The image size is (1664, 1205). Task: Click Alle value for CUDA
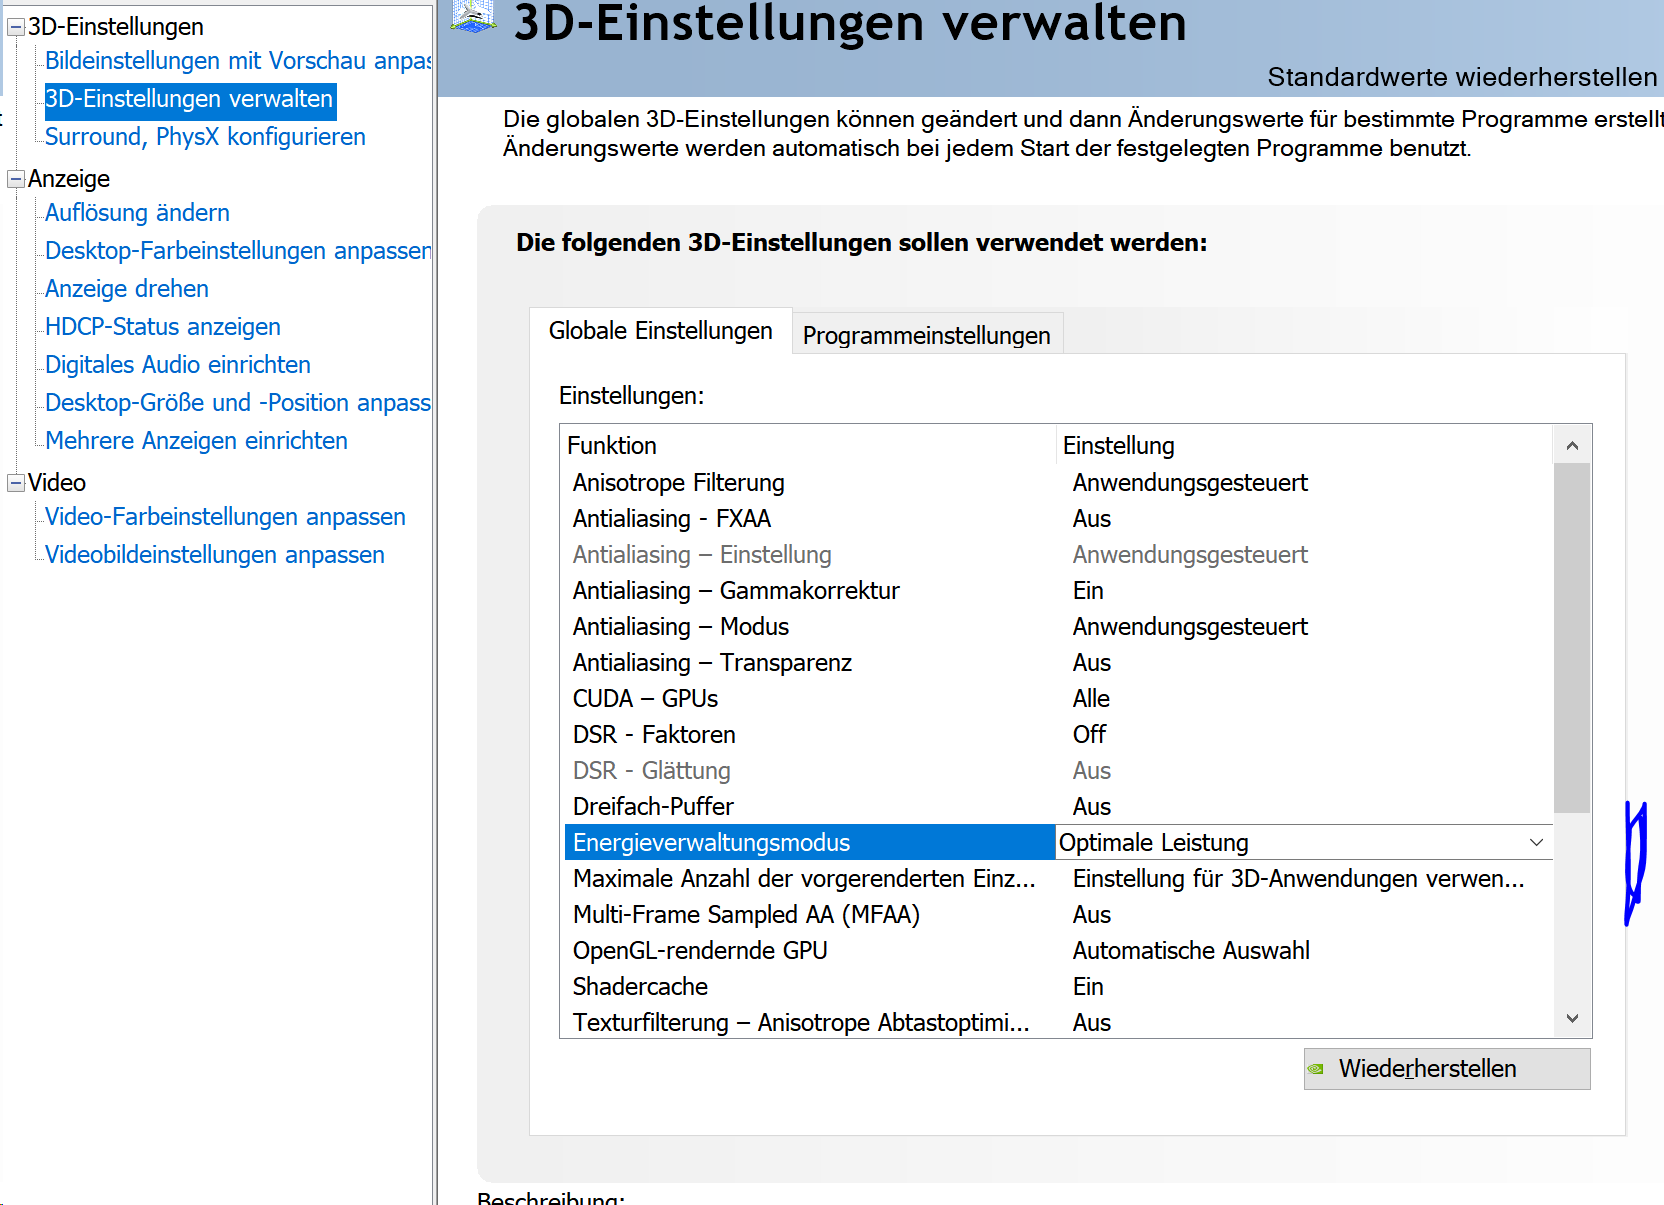[x=1091, y=699]
